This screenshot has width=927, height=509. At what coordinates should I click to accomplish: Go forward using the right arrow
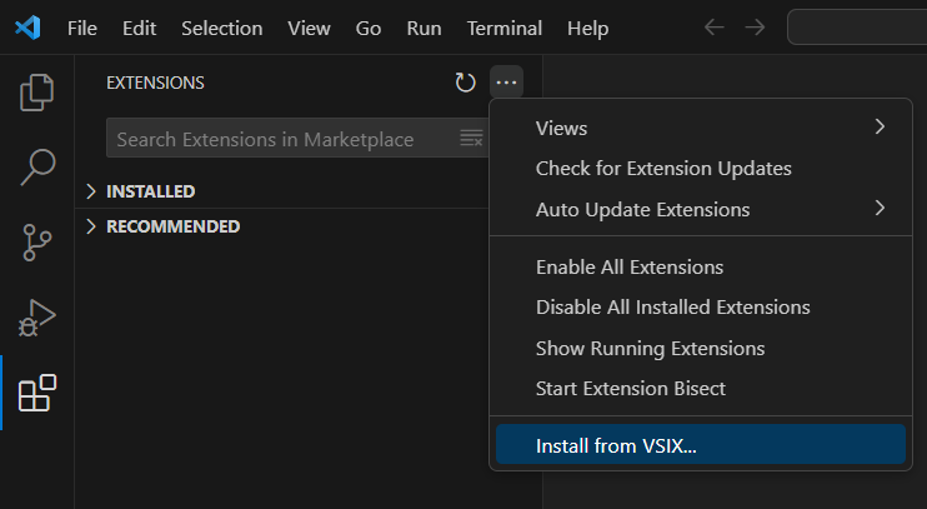[x=755, y=28]
